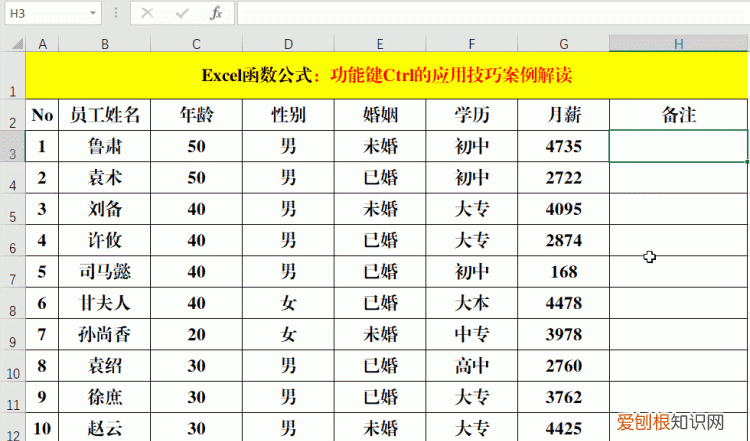750x441 pixels.
Task: Select column H header
Action: [x=679, y=44]
